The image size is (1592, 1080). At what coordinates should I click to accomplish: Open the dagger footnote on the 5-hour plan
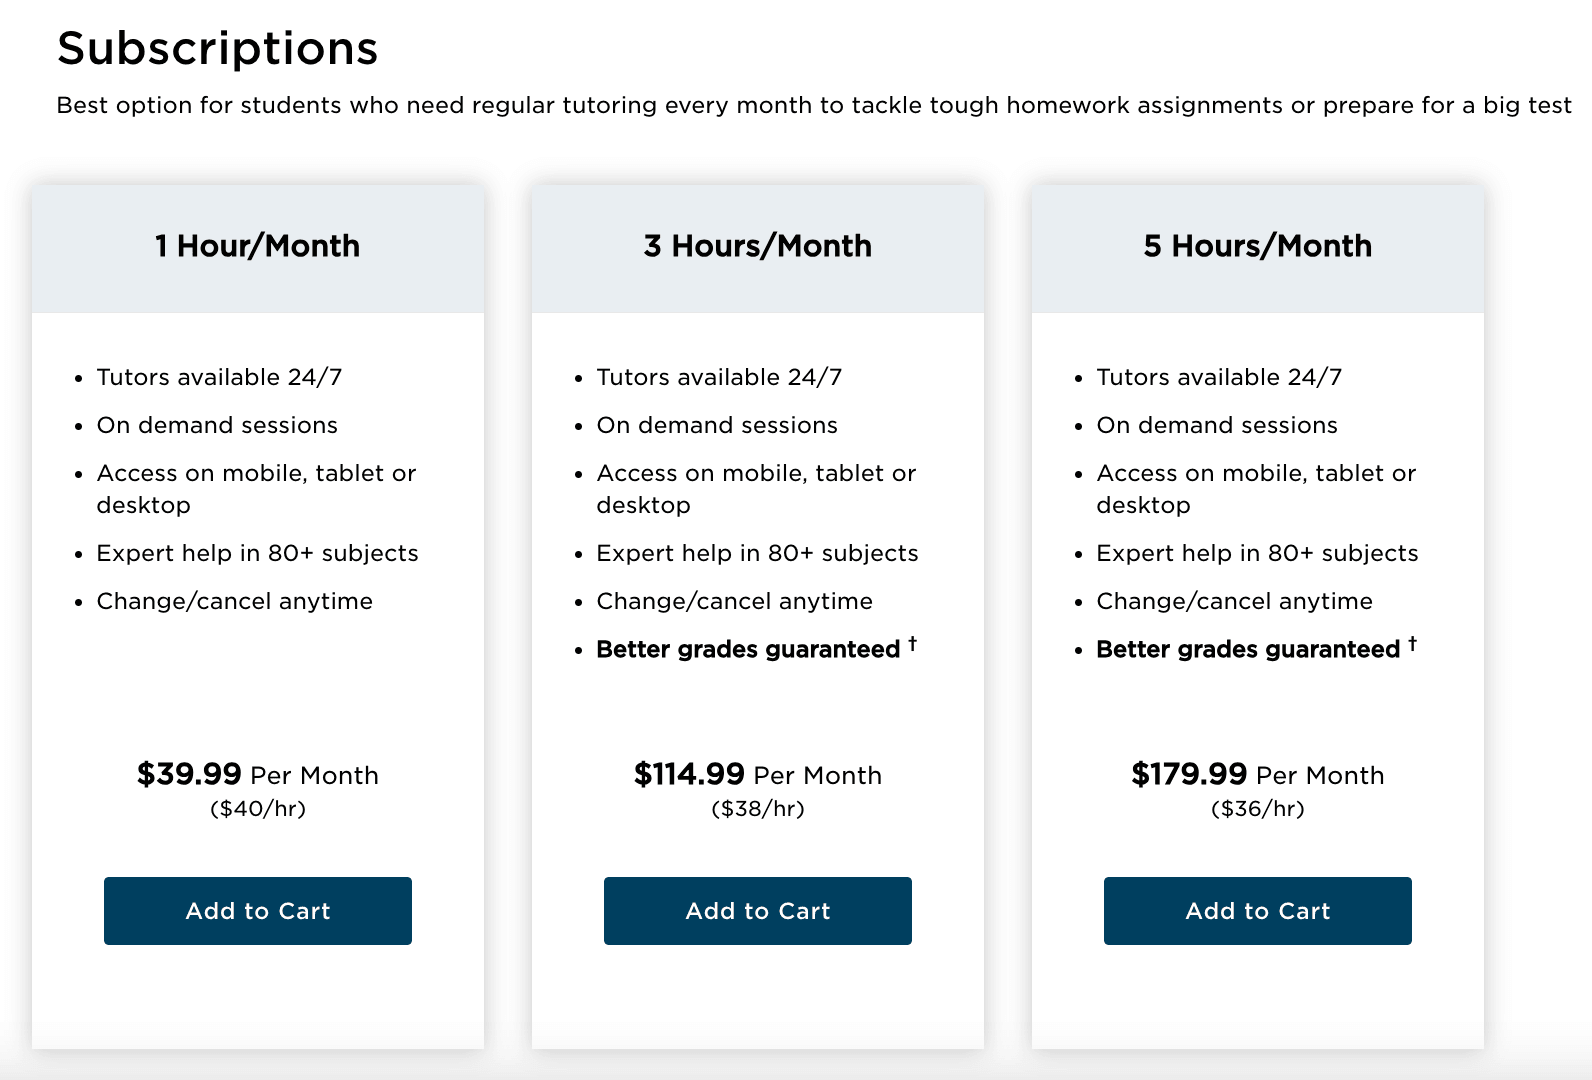click(x=1412, y=642)
